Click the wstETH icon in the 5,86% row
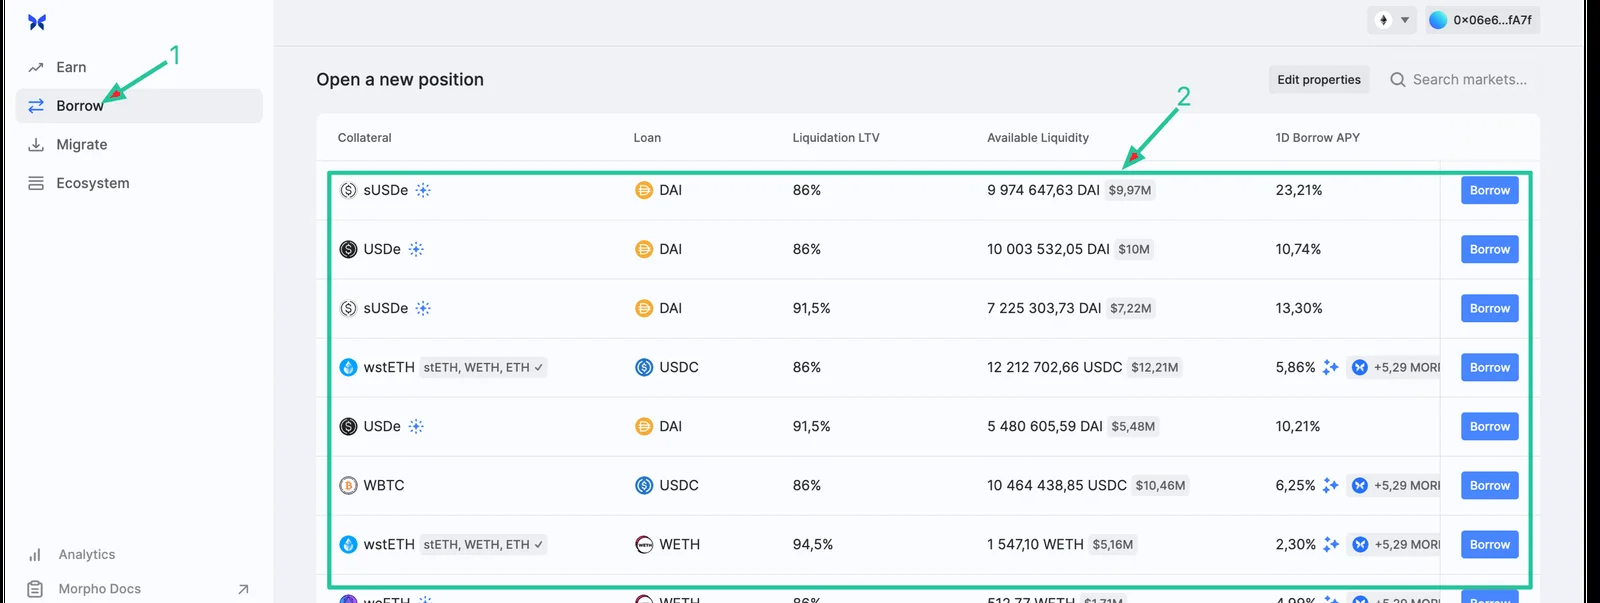The image size is (1600, 603). (x=348, y=367)
